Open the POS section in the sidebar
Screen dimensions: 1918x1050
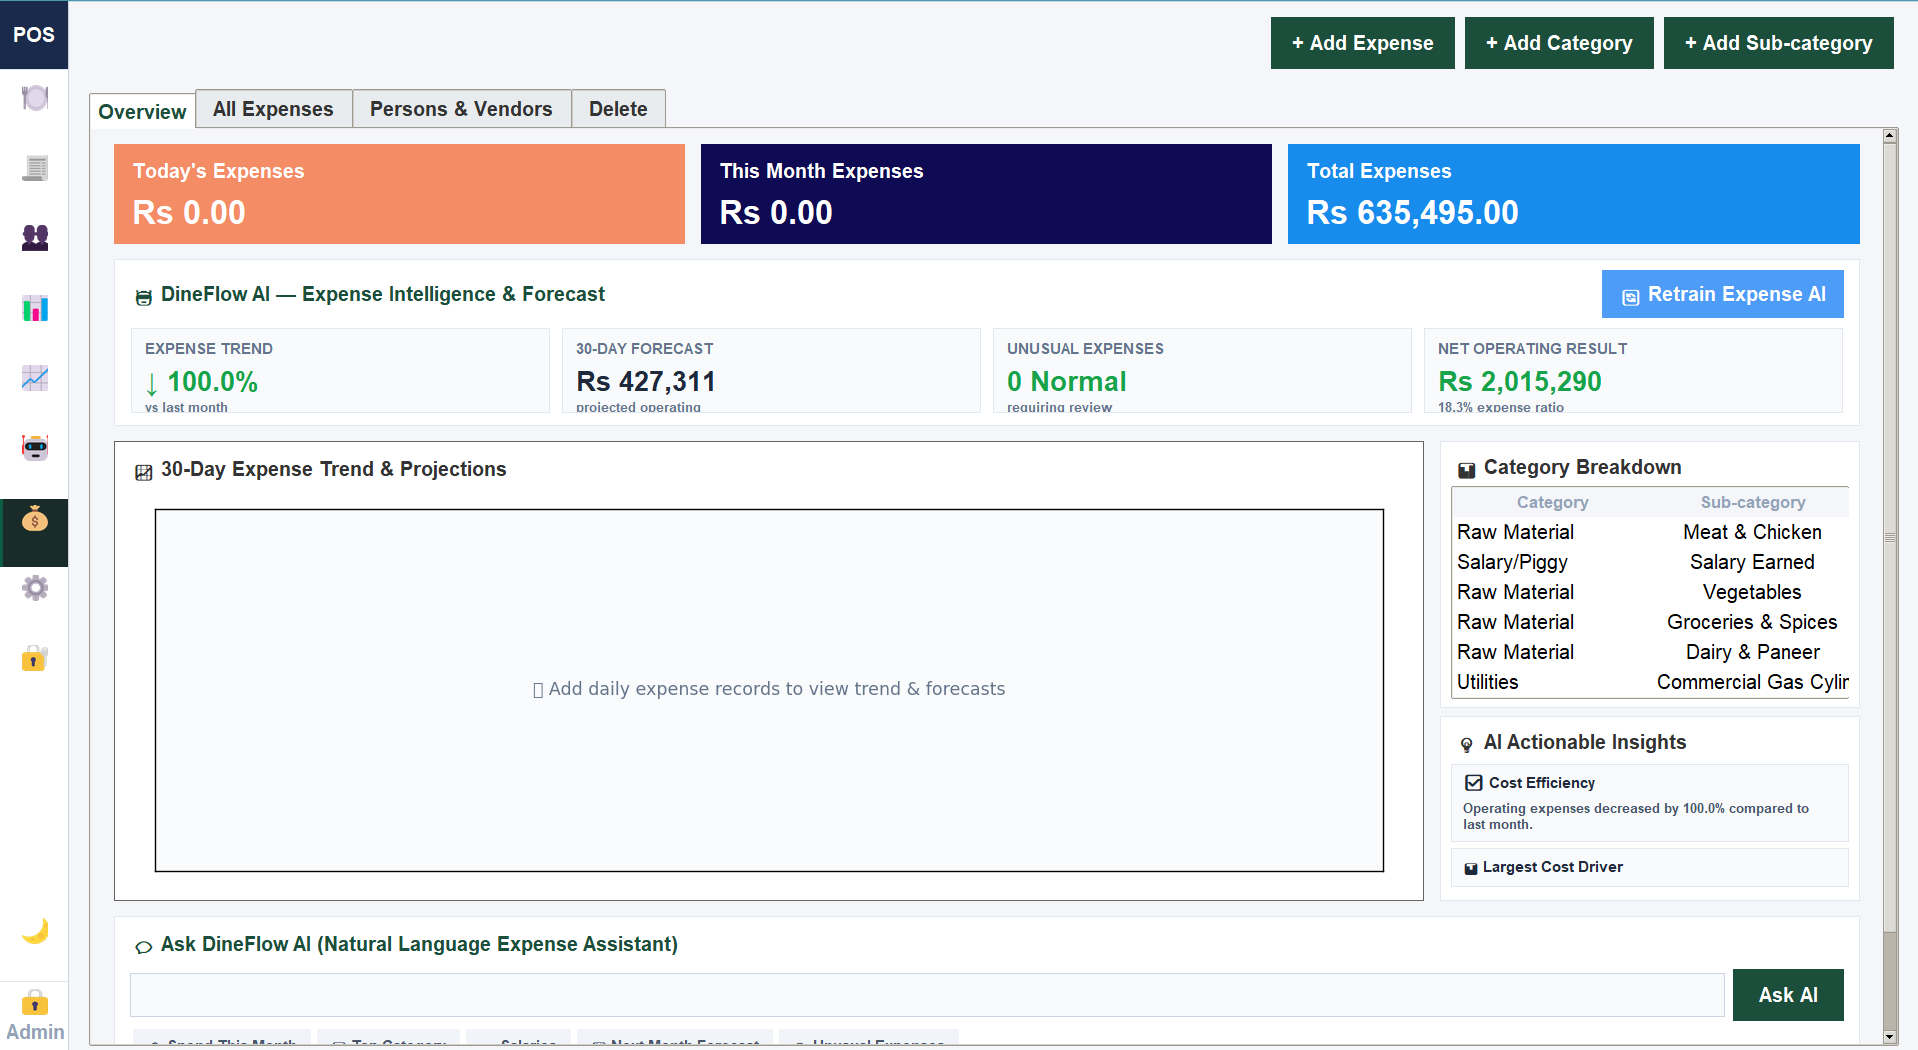tap(34, 35)
